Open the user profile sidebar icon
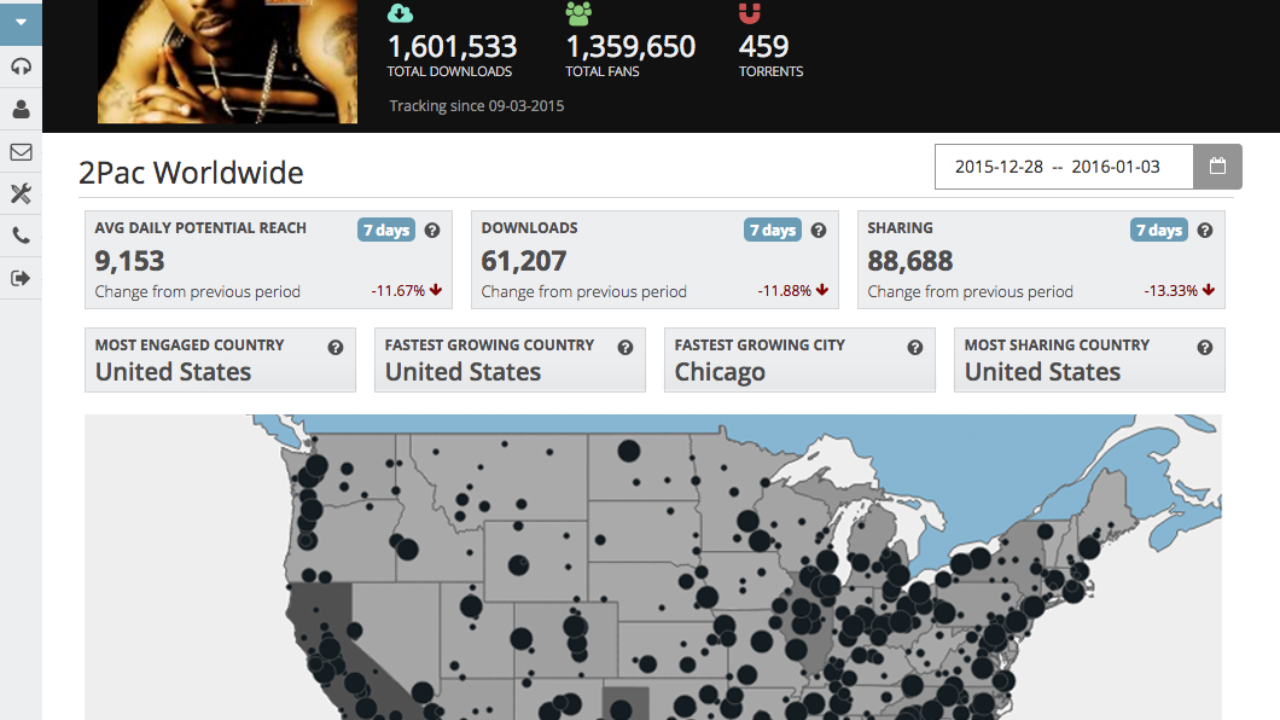1280x720 pixels. tap(21, 109)
